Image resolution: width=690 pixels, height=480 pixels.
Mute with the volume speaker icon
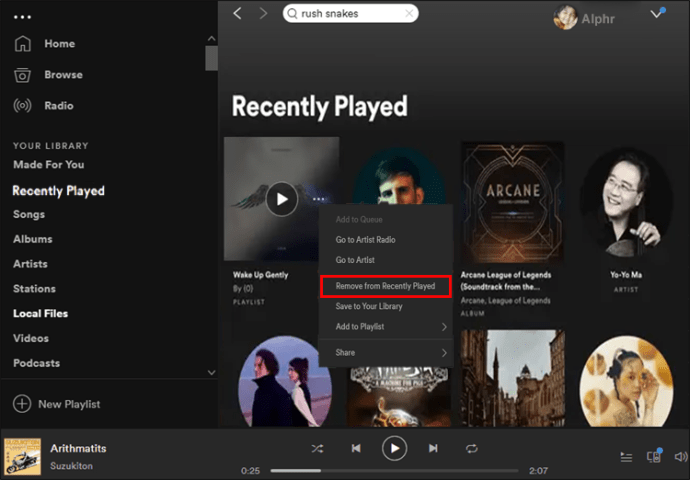680,457
